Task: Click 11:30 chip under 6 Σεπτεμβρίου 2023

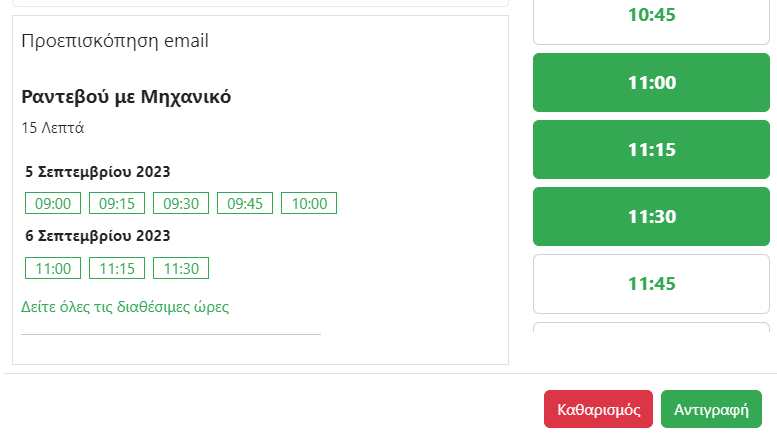Action: (181, 268)
